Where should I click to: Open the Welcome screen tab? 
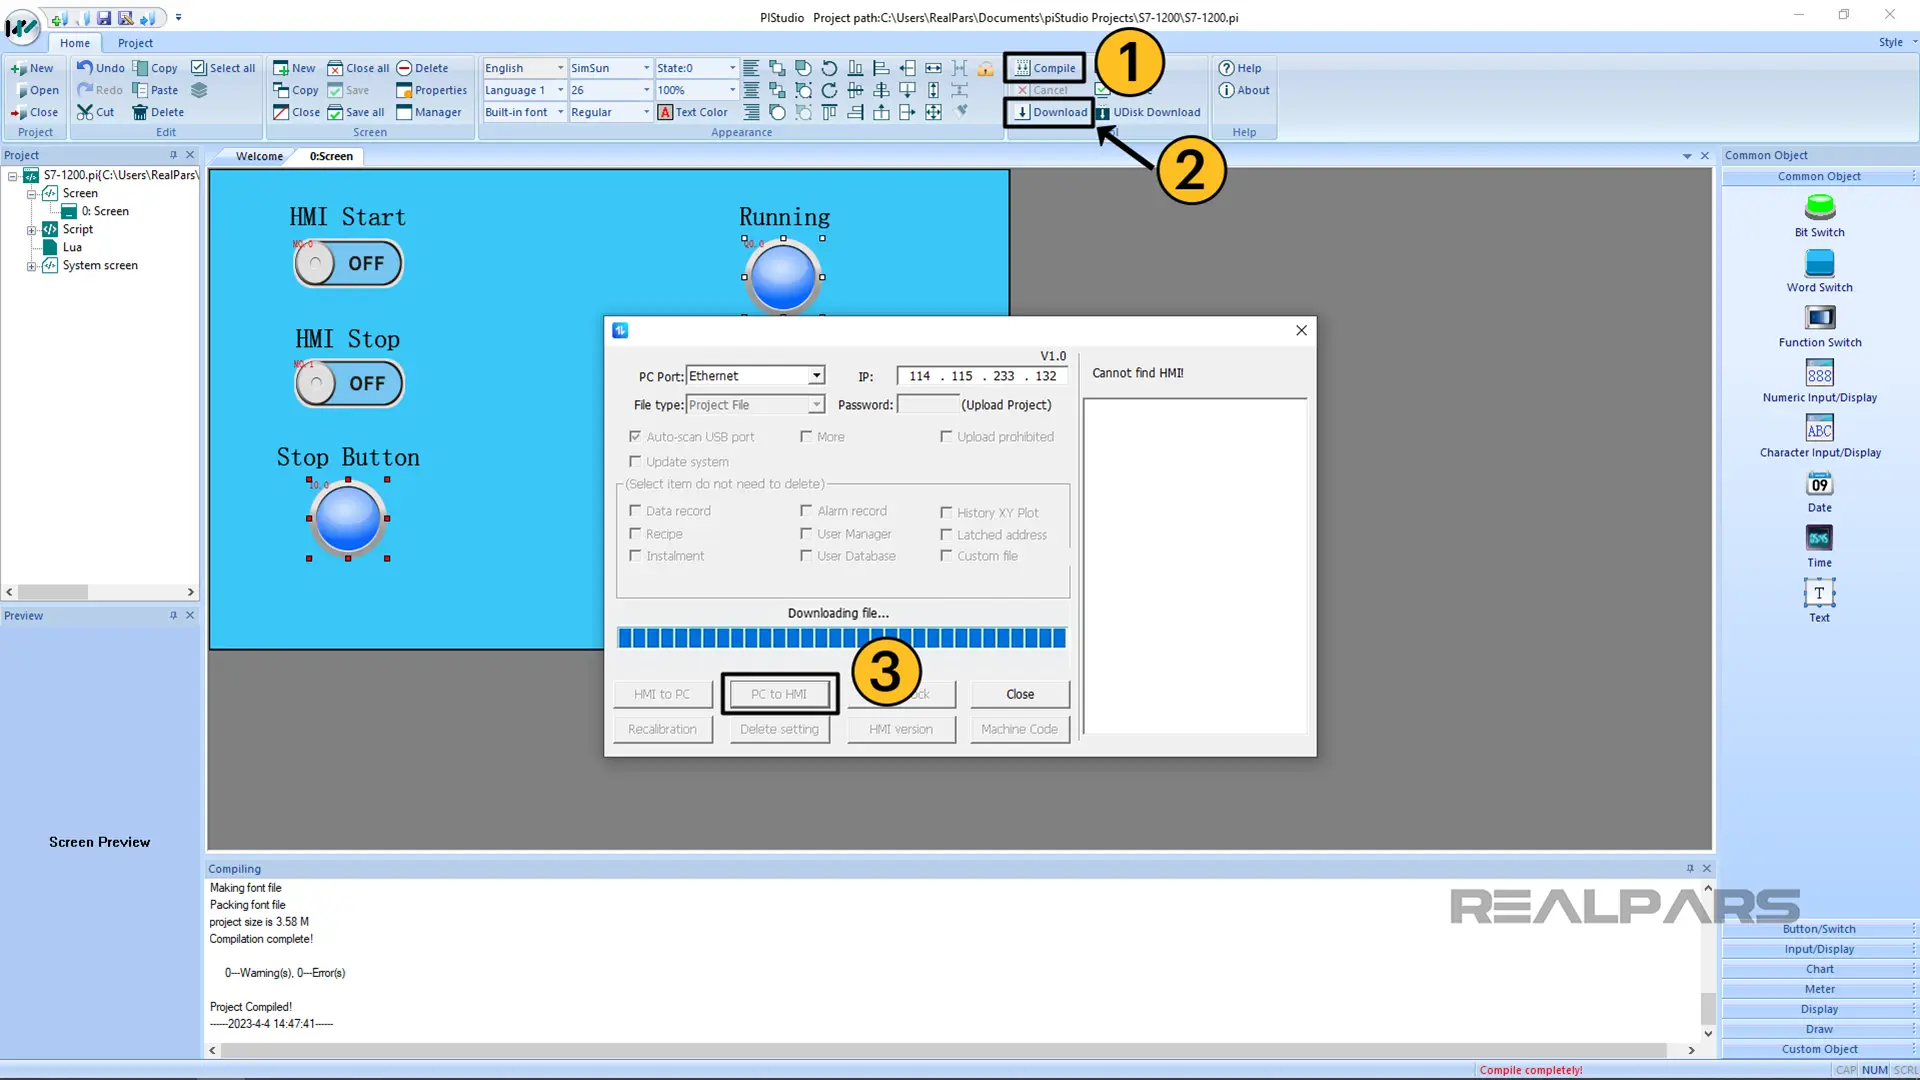(258, 156)
